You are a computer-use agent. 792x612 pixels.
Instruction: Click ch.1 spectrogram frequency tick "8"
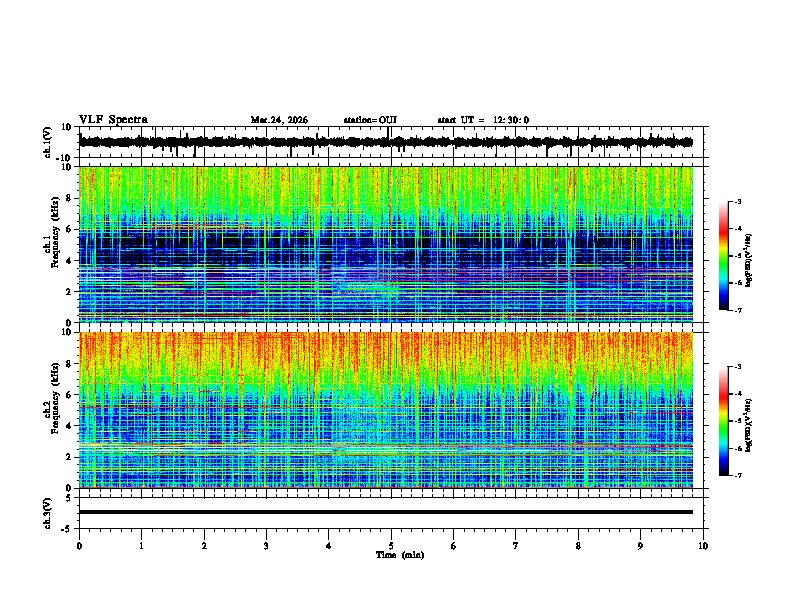tap(70, 198)
